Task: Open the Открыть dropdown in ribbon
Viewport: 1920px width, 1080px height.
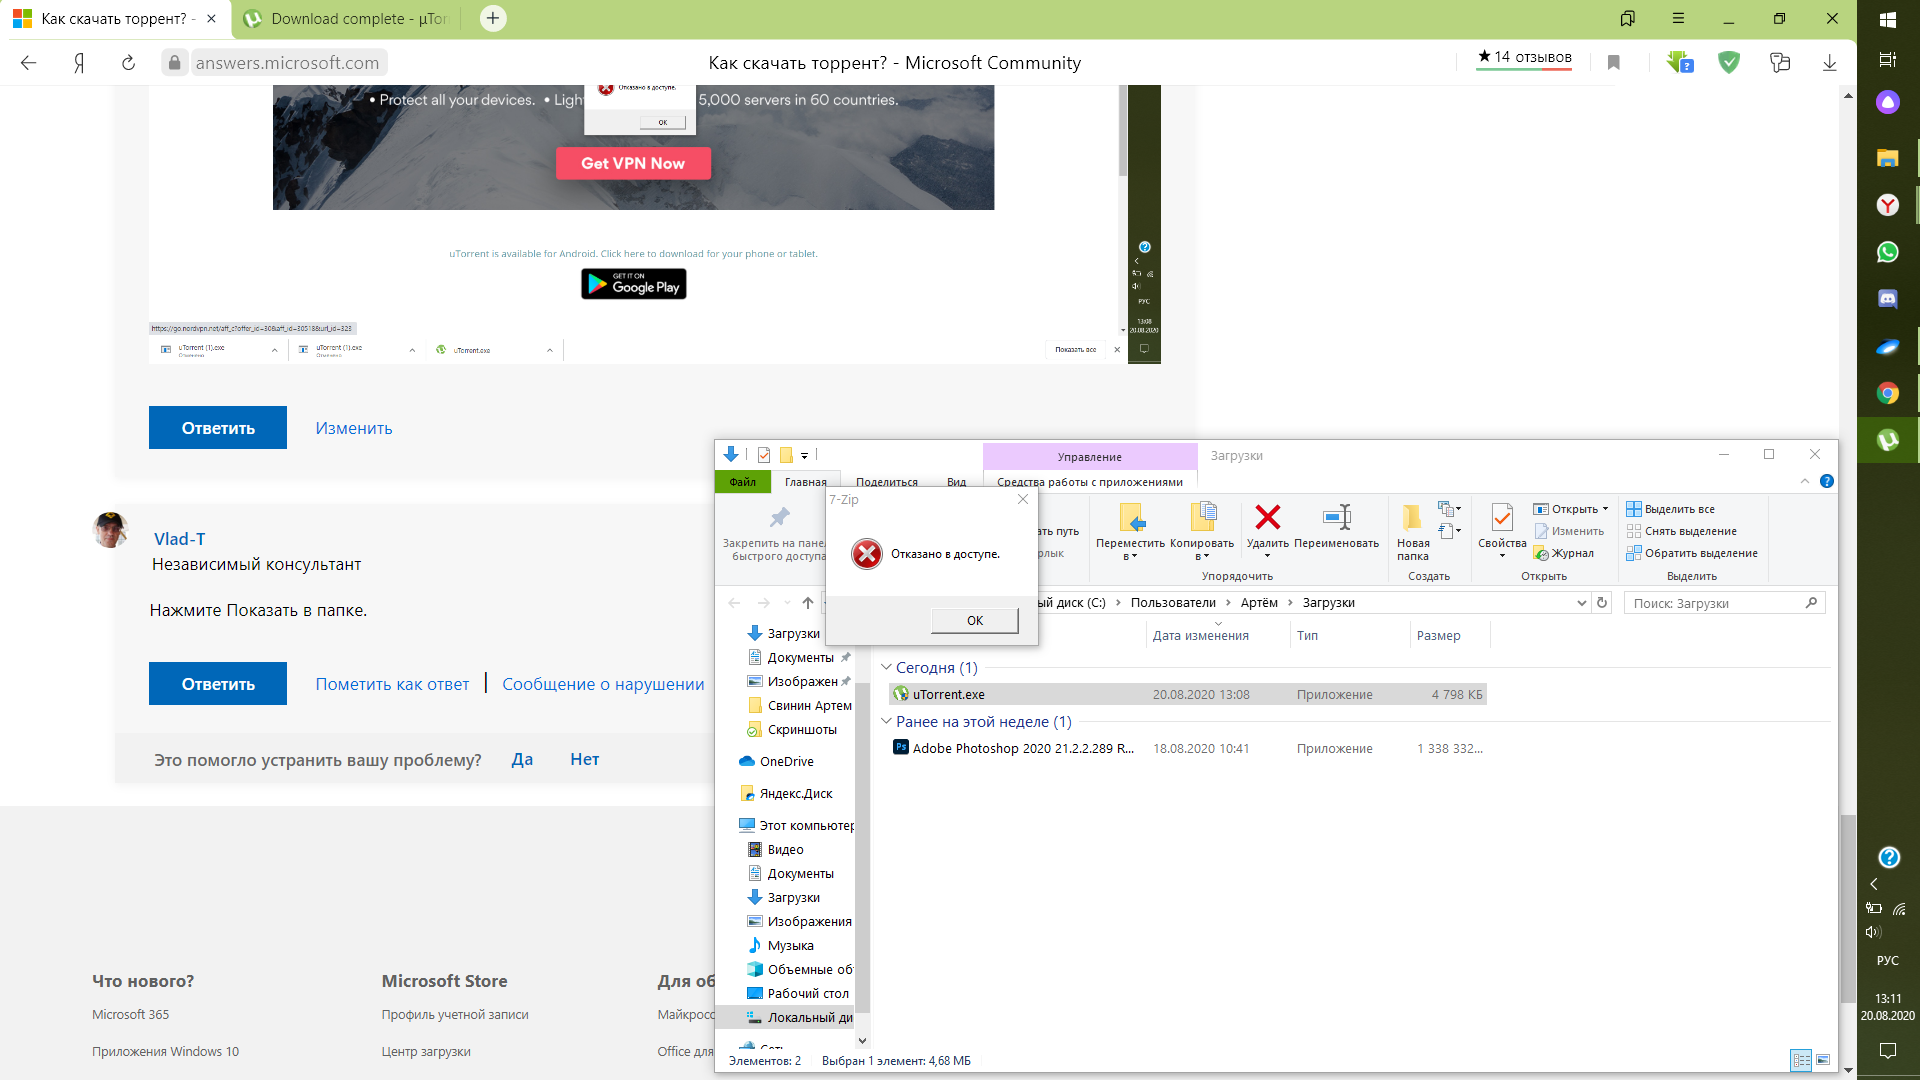Action: tap(1571, 509)
